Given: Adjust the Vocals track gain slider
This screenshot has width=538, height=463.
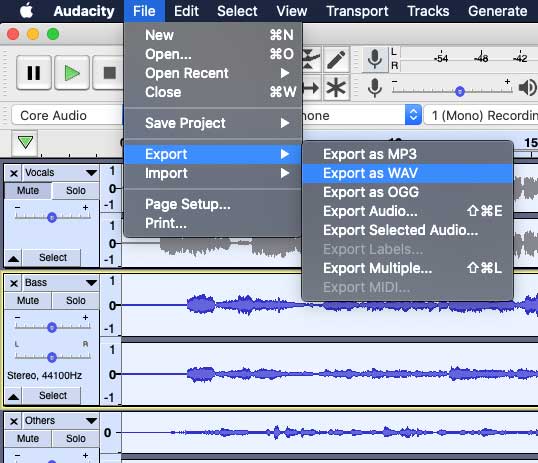Looking at the screenshot, I should point(52,217).
